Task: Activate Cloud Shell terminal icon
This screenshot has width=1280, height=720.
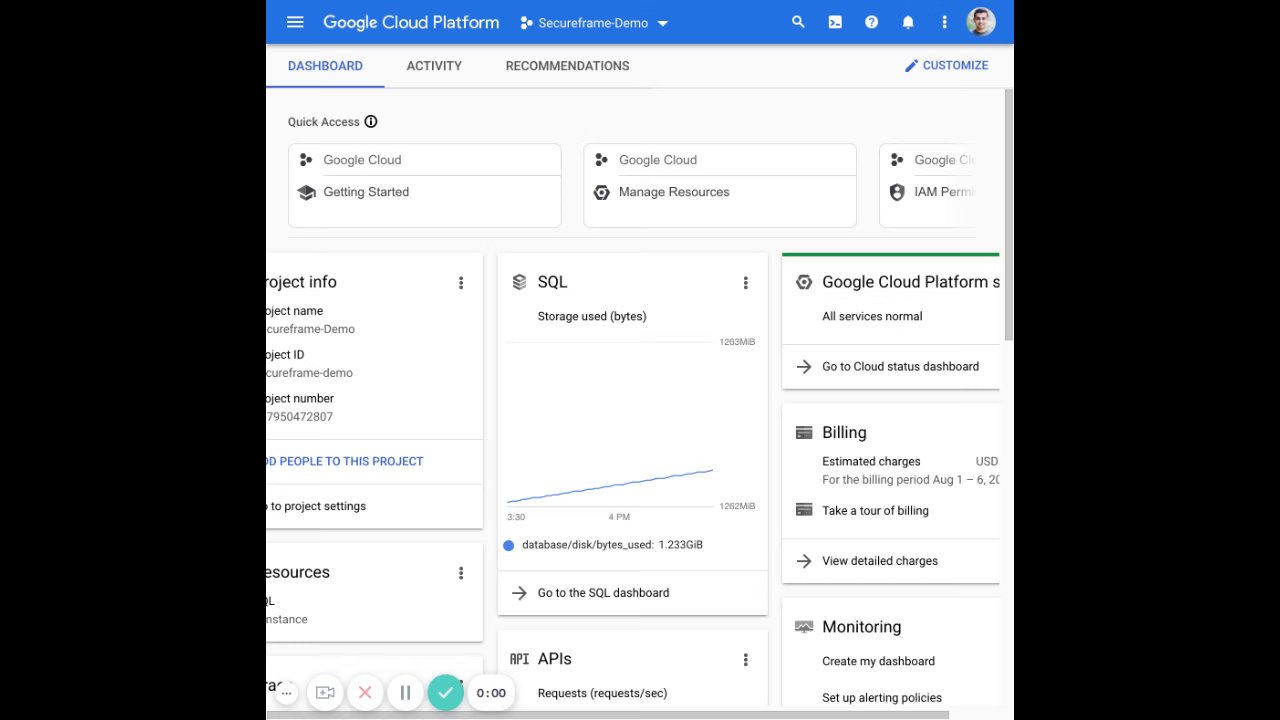Action: [835, 22]
